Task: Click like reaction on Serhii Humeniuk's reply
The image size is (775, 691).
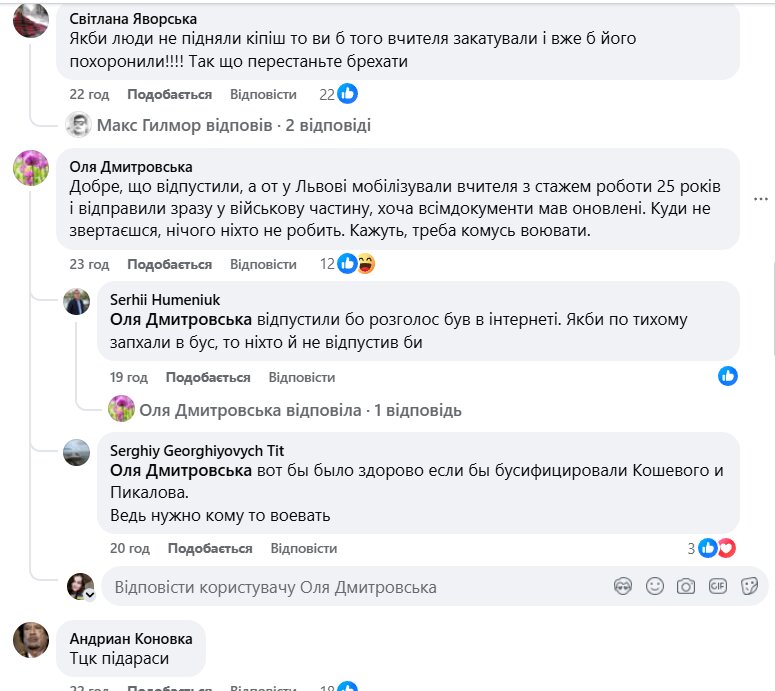Action: [x=728, y=377]
